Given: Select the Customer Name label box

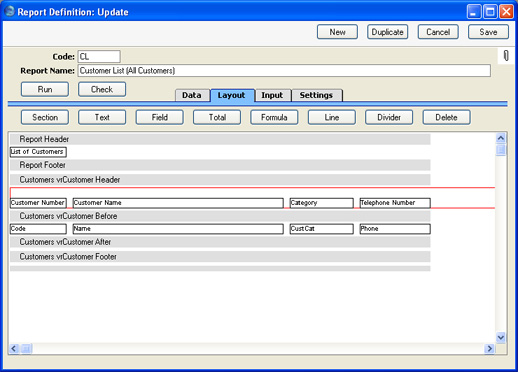Looking at the screenshot, I should 178,203.
